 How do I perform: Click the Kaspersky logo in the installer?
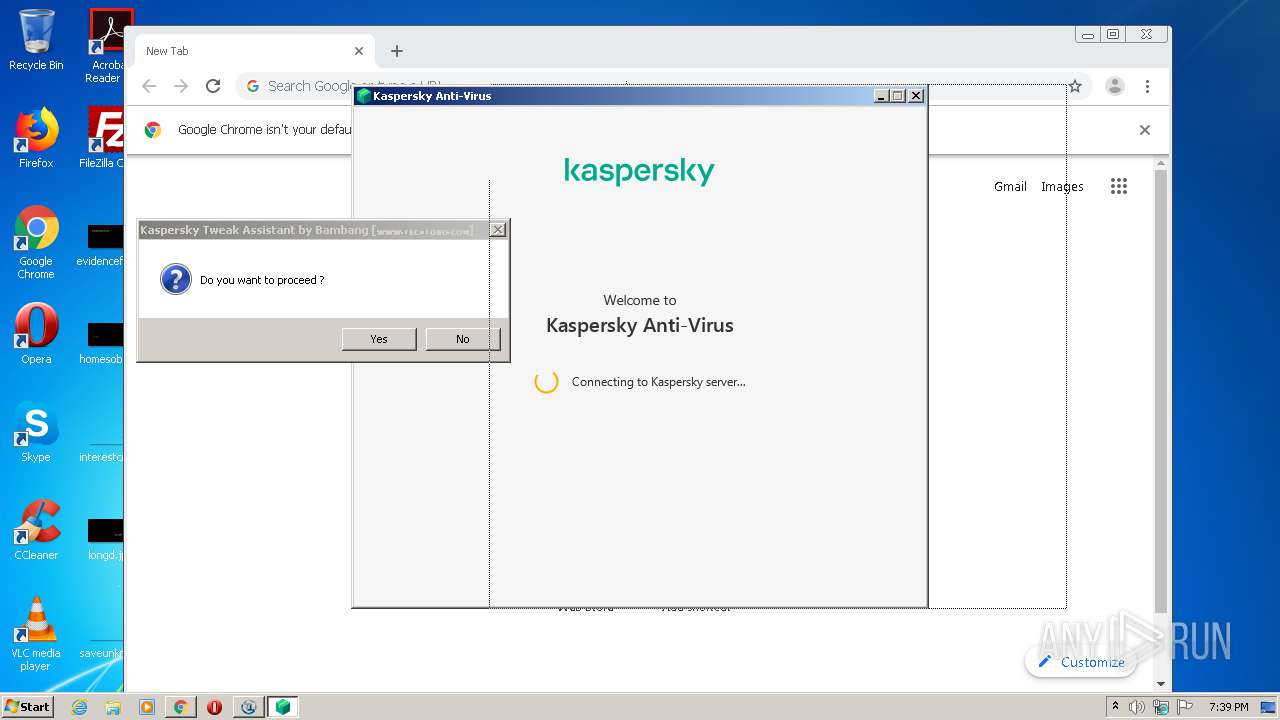[x=640, y=171]
